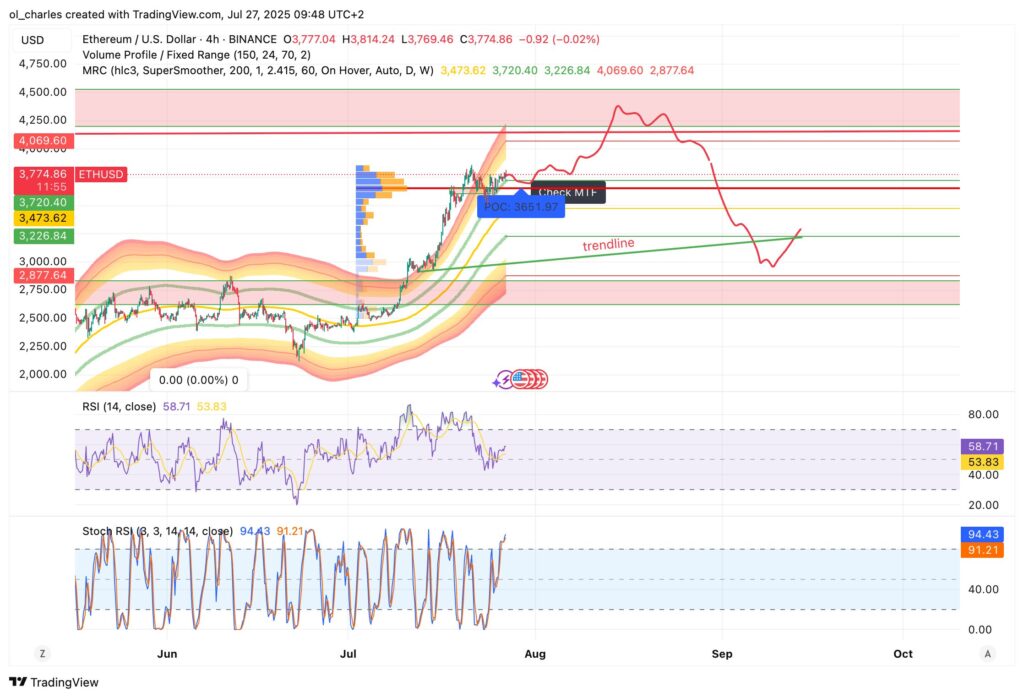Image resolution: width=1024 pixels, height=698 pixels.
Task: Click the 4,069.60 red price level label
Action: pyautogui.click(x=42, y=140)
